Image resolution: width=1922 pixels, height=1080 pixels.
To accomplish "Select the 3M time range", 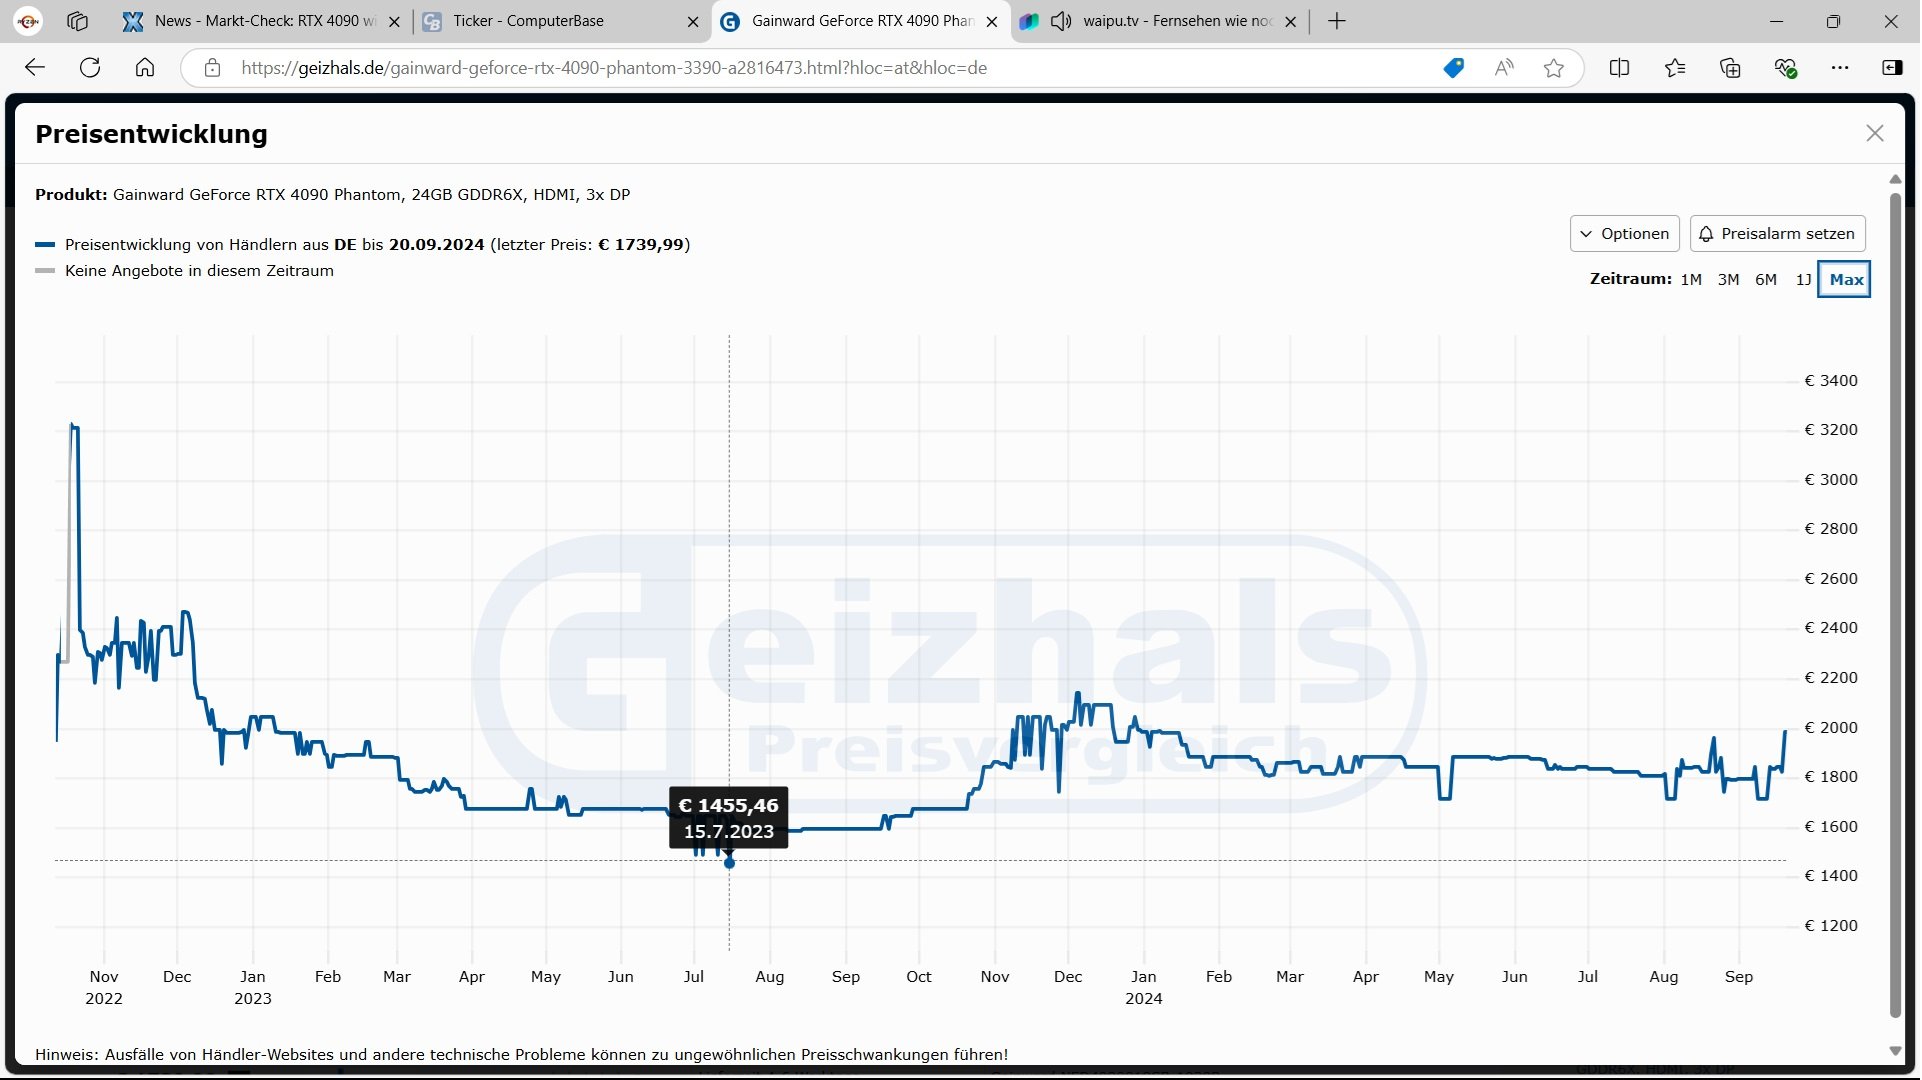I will [x=1728, y=280].
